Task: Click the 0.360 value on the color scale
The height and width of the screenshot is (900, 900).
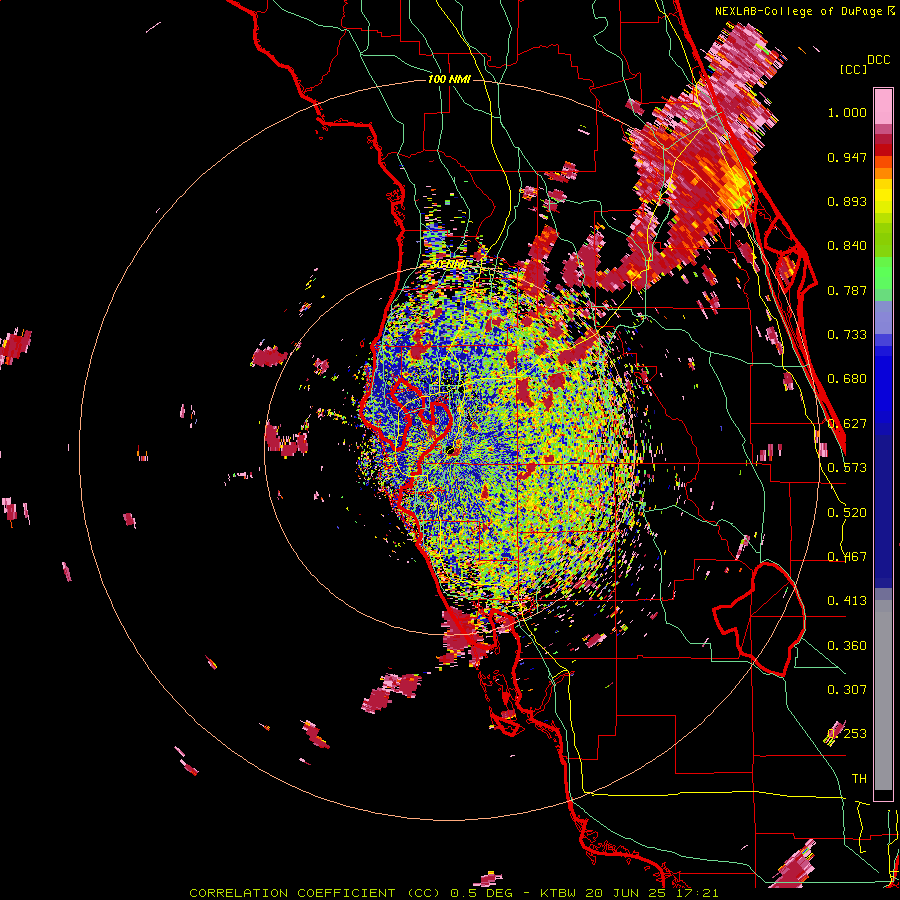Action: coord(847,646)
